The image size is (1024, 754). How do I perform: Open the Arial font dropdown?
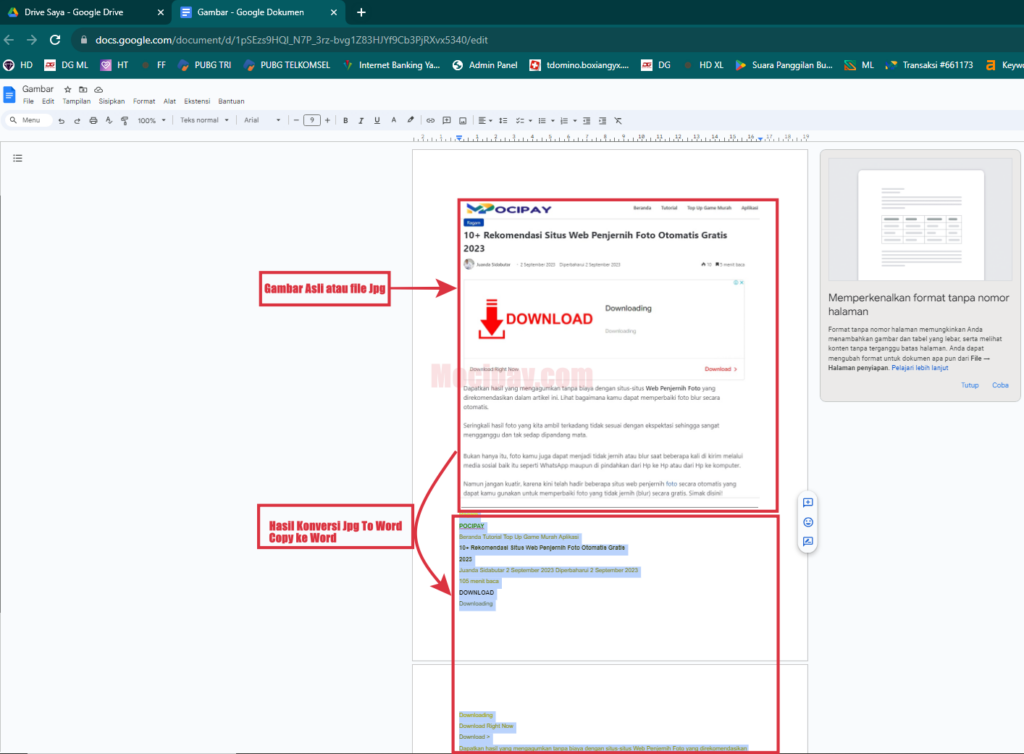coord(262,120)
